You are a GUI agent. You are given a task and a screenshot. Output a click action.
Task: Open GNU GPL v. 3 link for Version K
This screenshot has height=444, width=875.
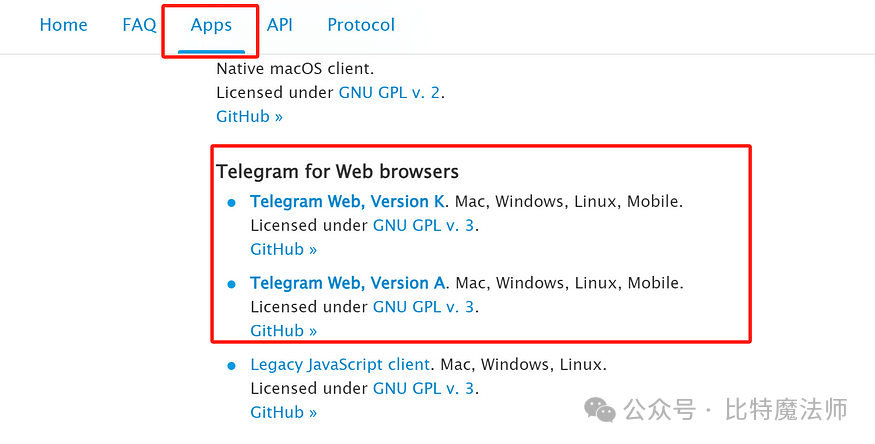[424, 226]
